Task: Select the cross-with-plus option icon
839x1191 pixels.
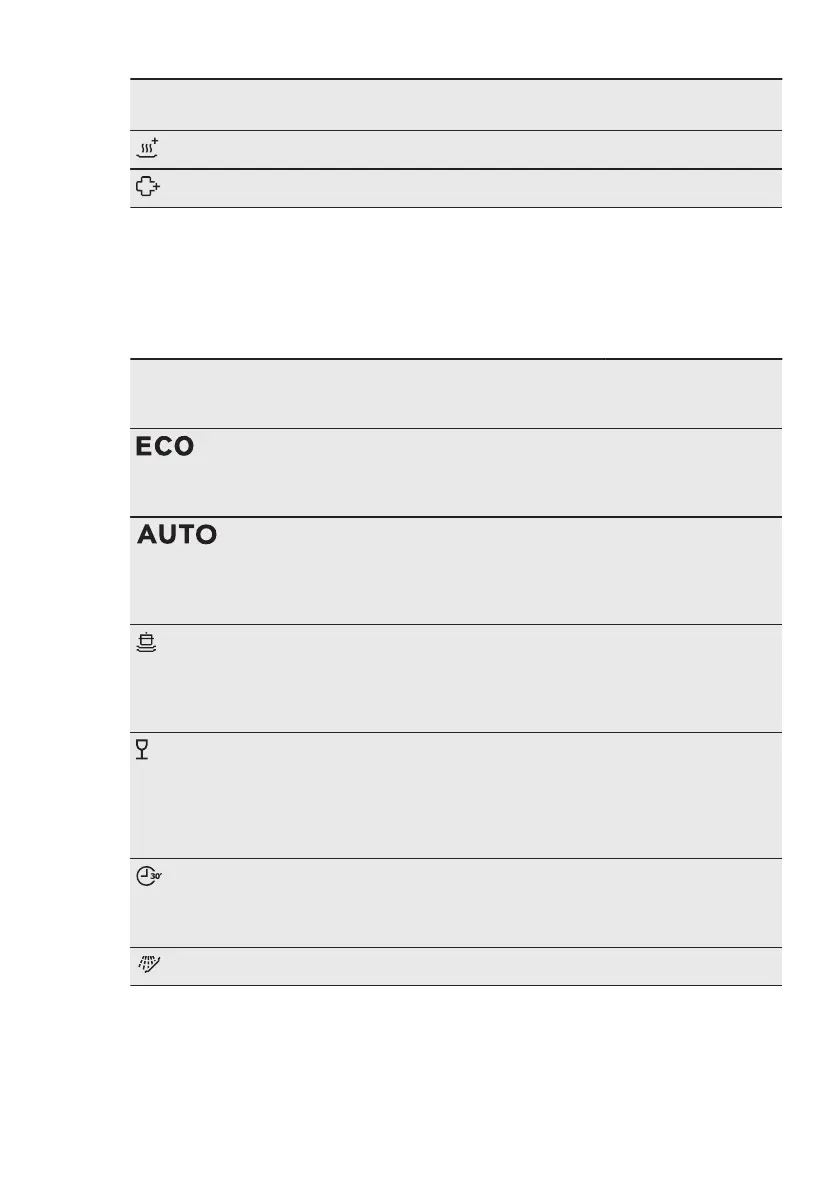Action: [147, 189]
